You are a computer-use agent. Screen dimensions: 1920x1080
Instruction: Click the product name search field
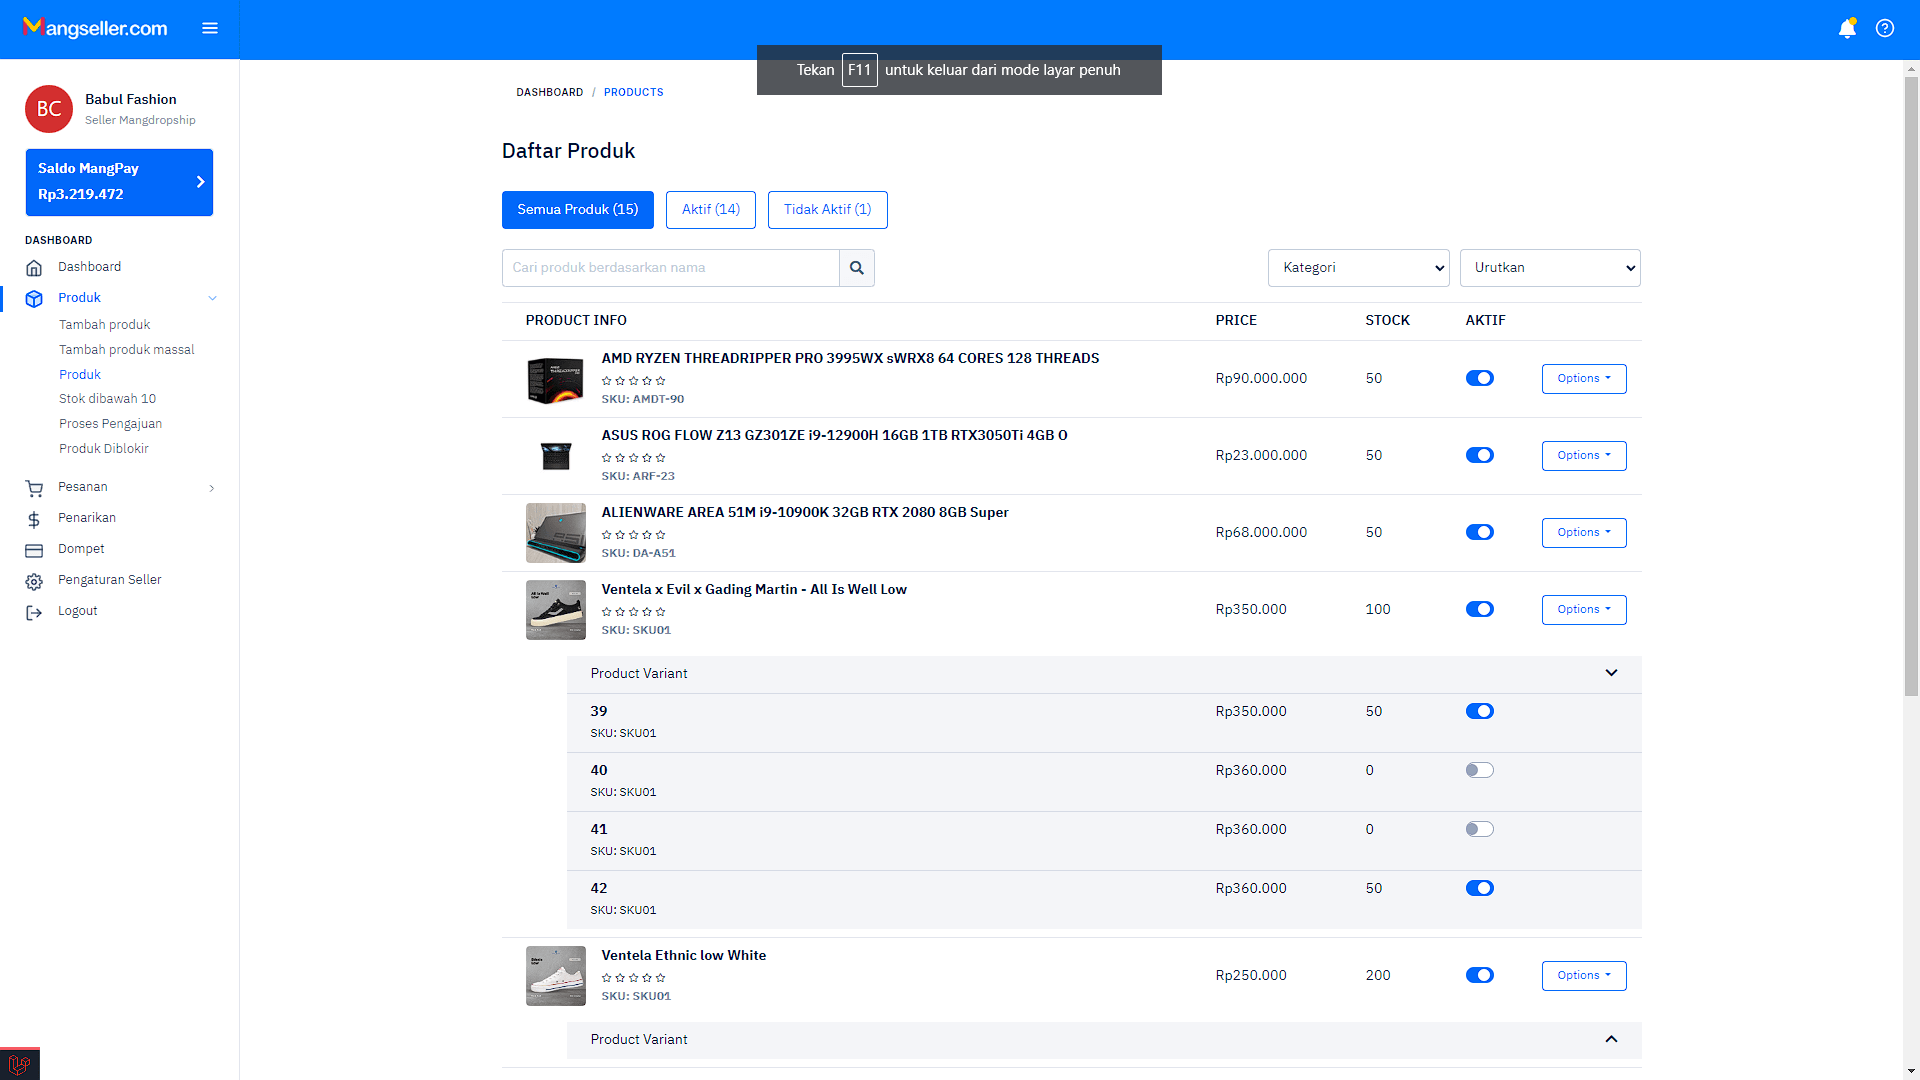click(671, 268)
